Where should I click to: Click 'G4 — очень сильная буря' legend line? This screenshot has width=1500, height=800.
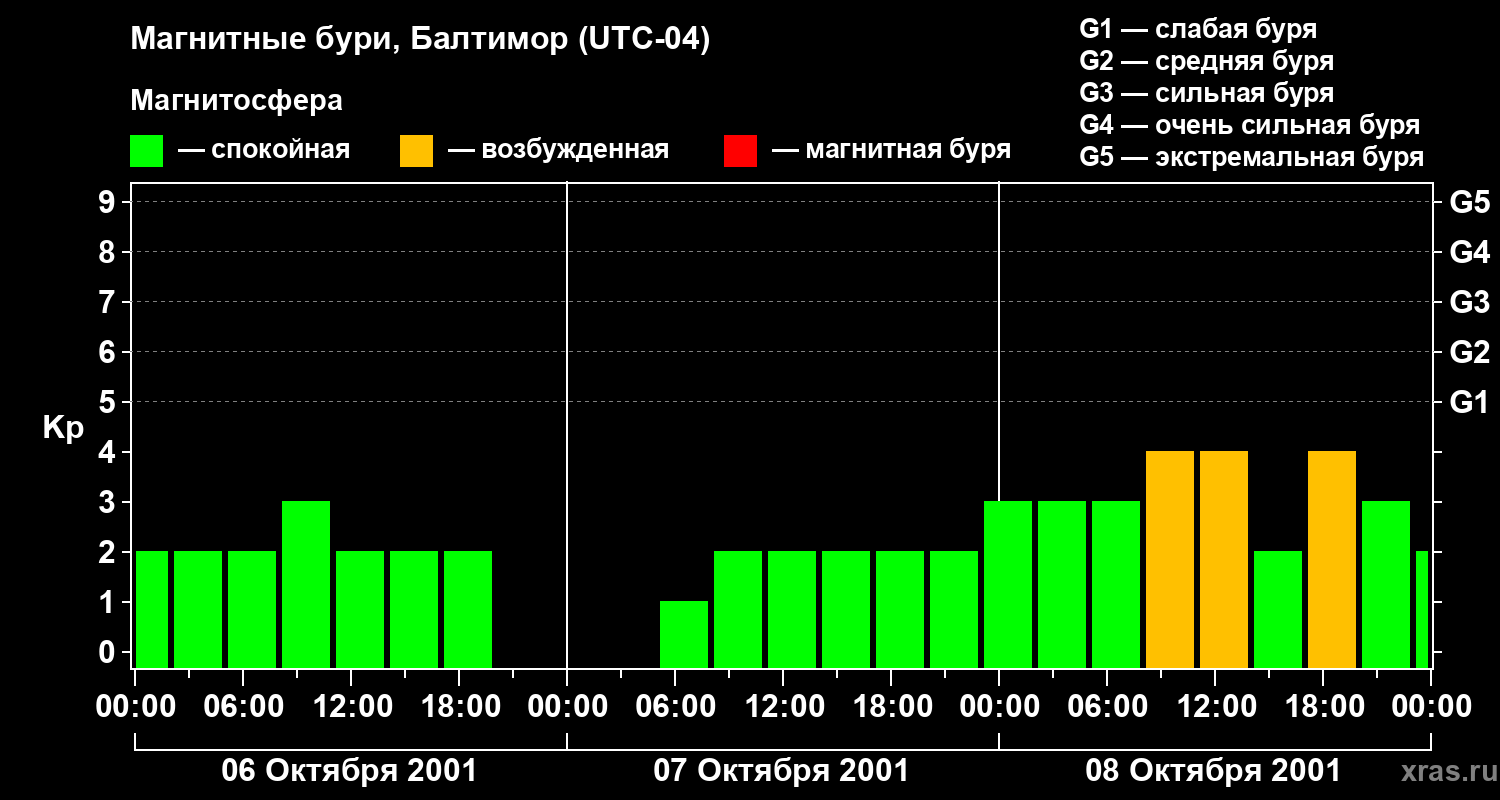click(1250, 125)
